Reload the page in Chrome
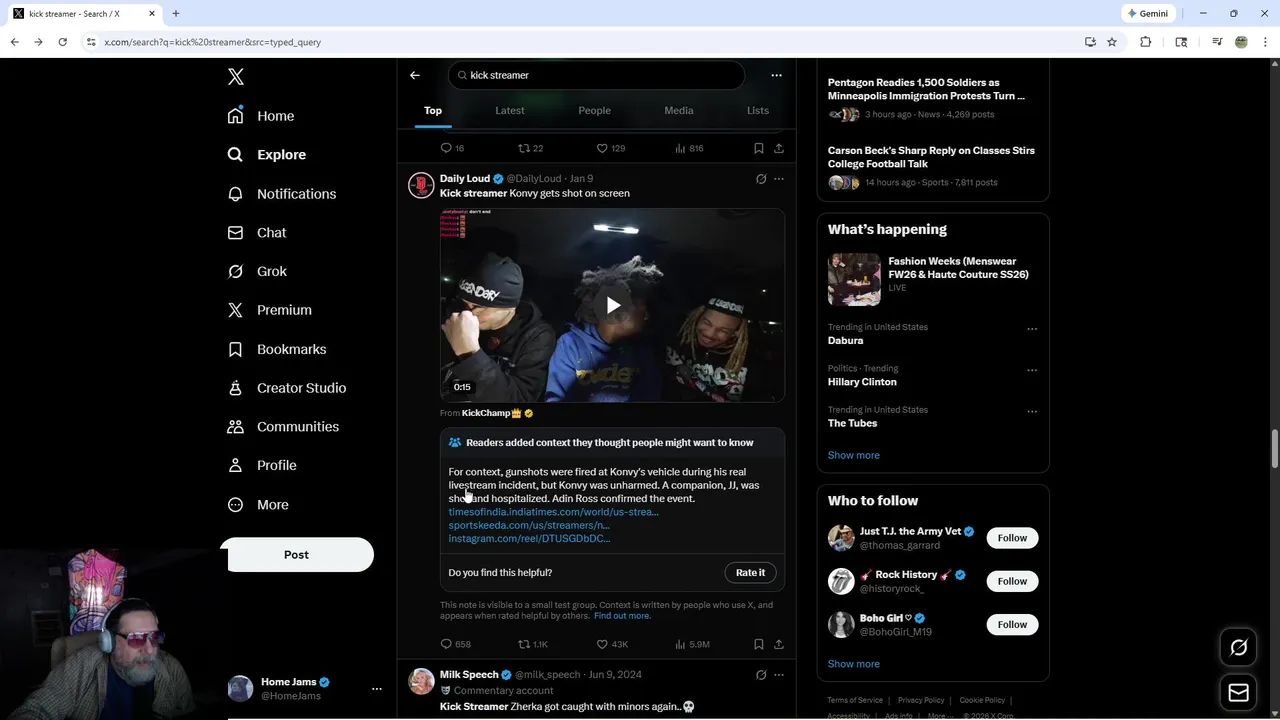The height and width of the screenshot is (720, 1280). [62, 42]
